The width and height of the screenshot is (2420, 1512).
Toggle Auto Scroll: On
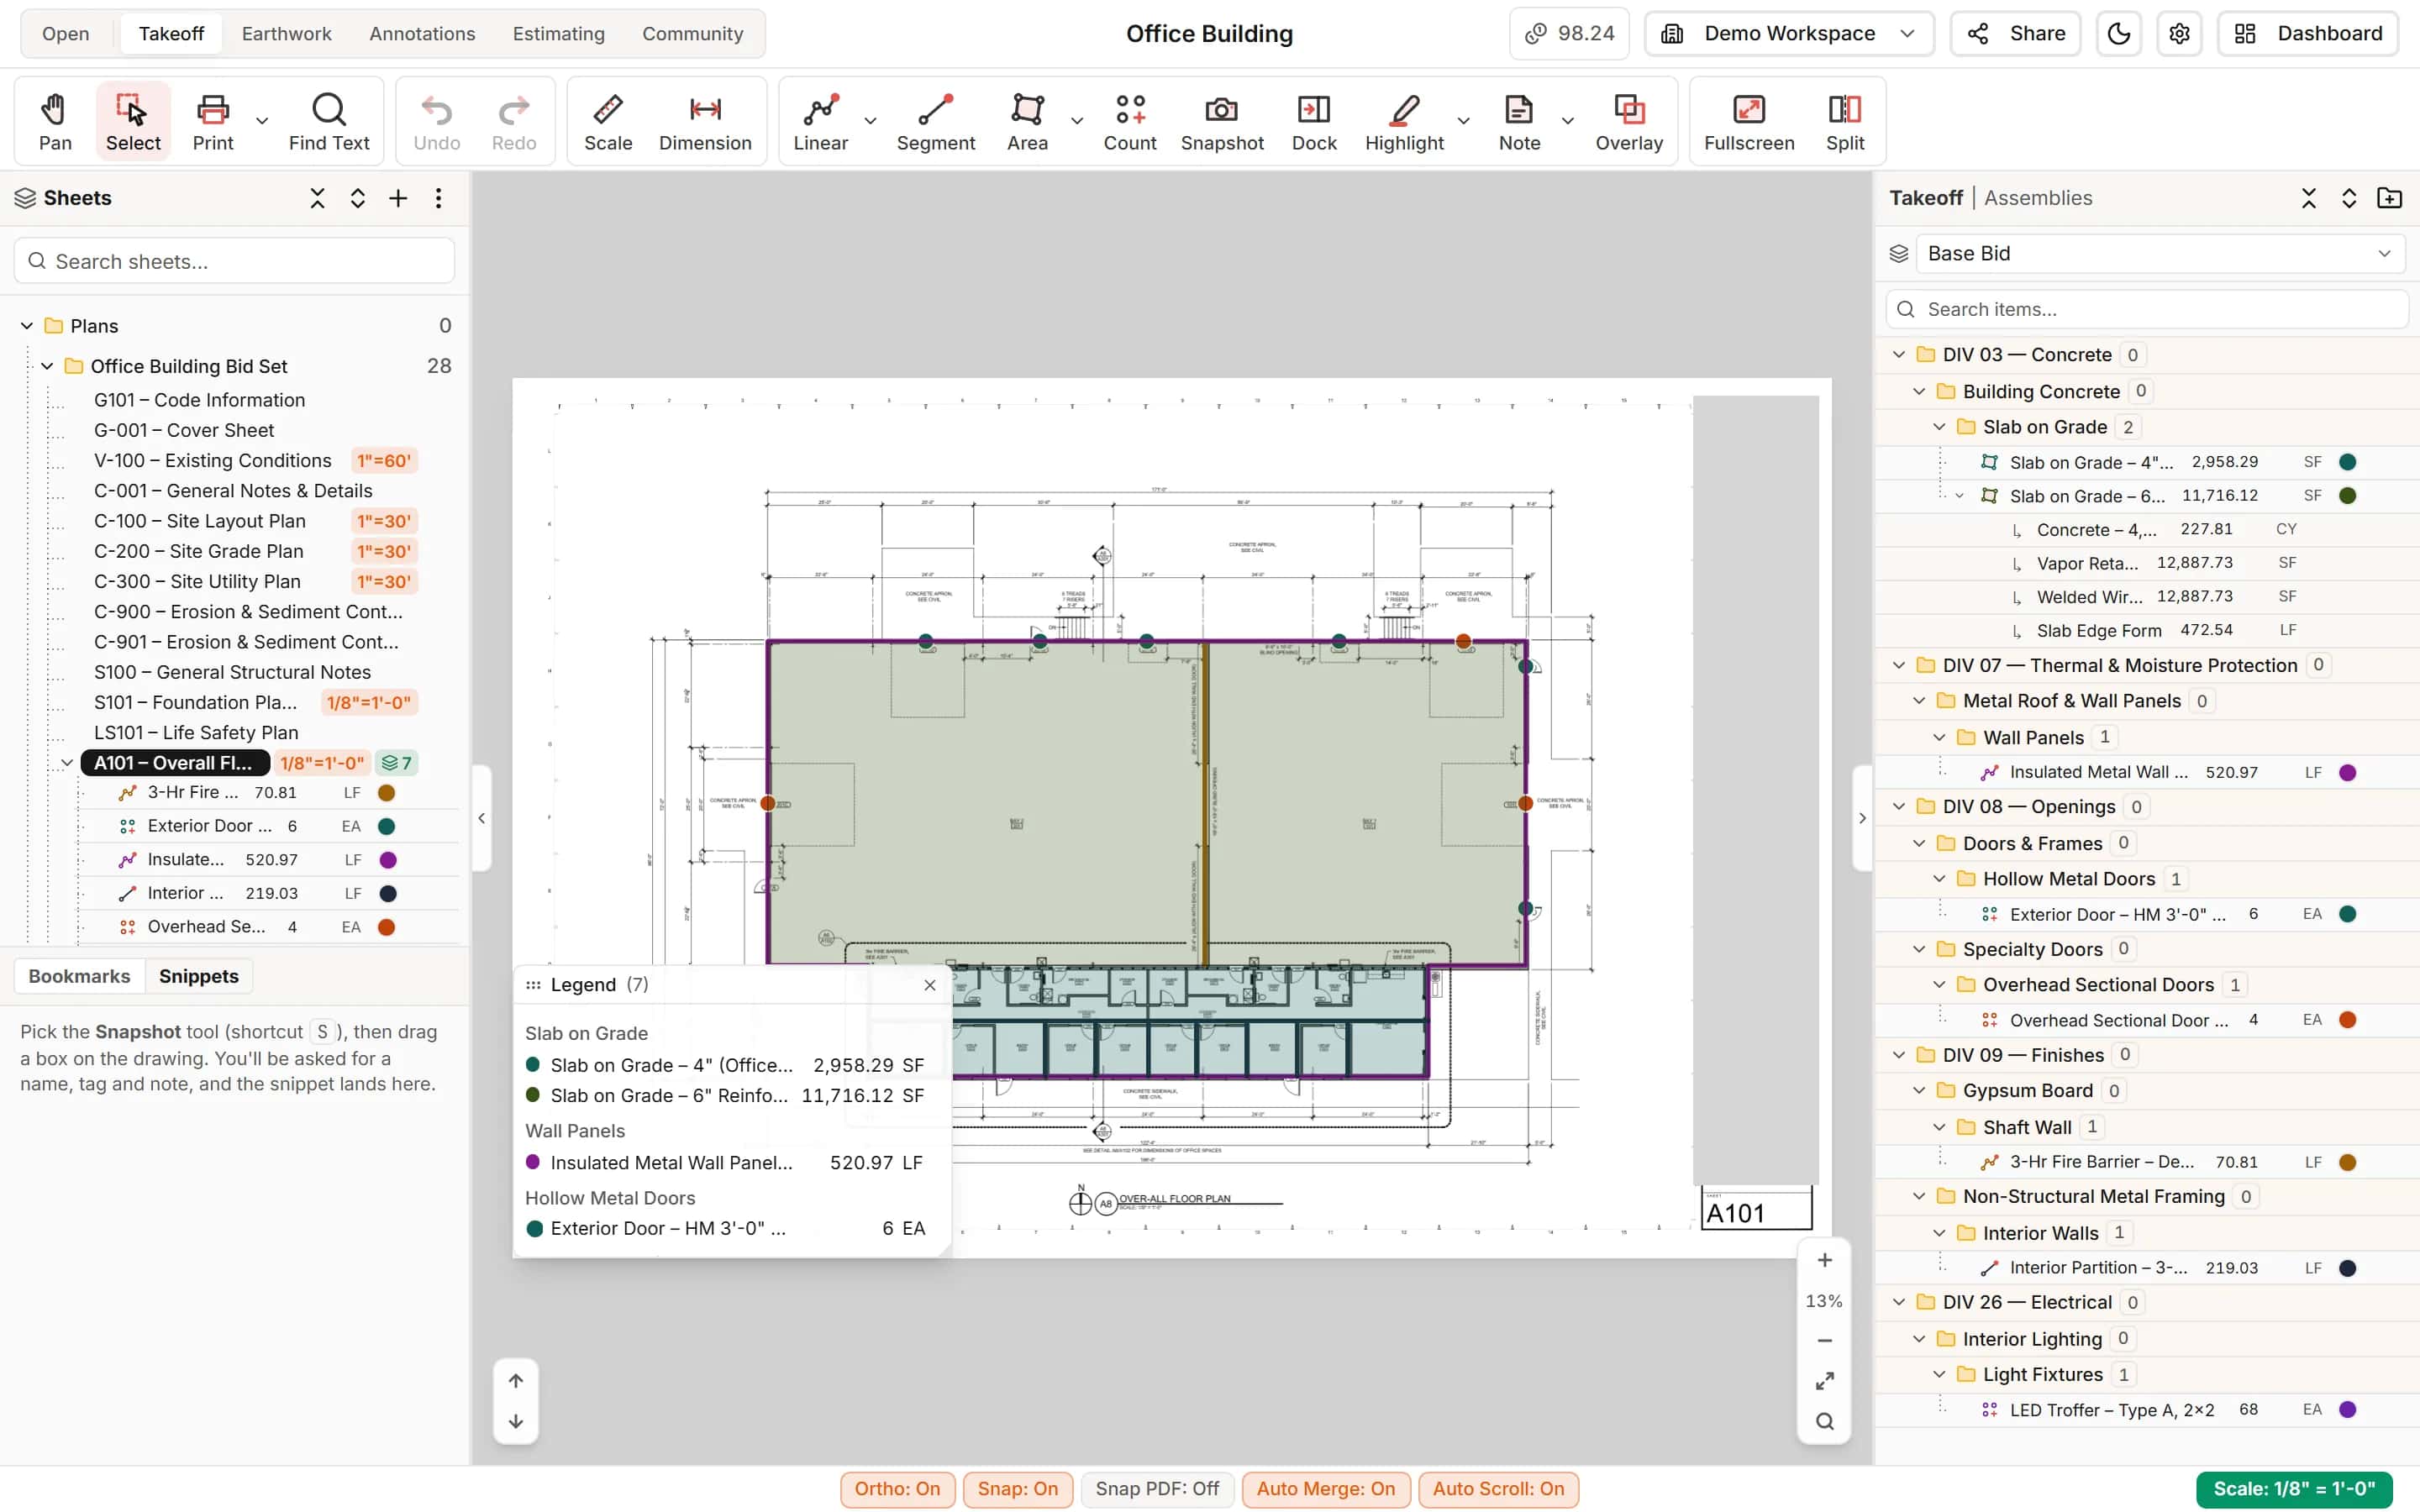click(x=1498, y=1488)
